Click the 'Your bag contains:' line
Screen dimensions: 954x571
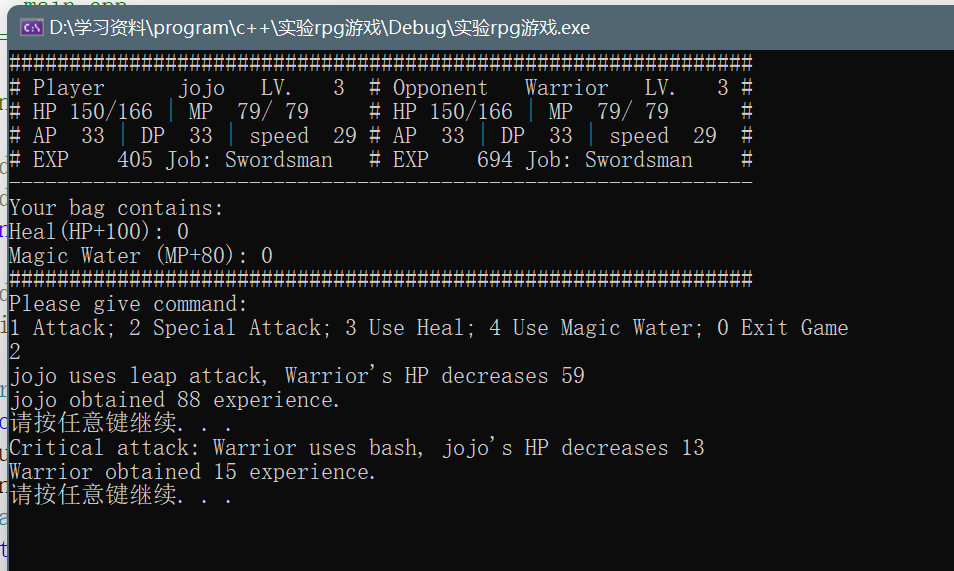click(x=116, y=208)
